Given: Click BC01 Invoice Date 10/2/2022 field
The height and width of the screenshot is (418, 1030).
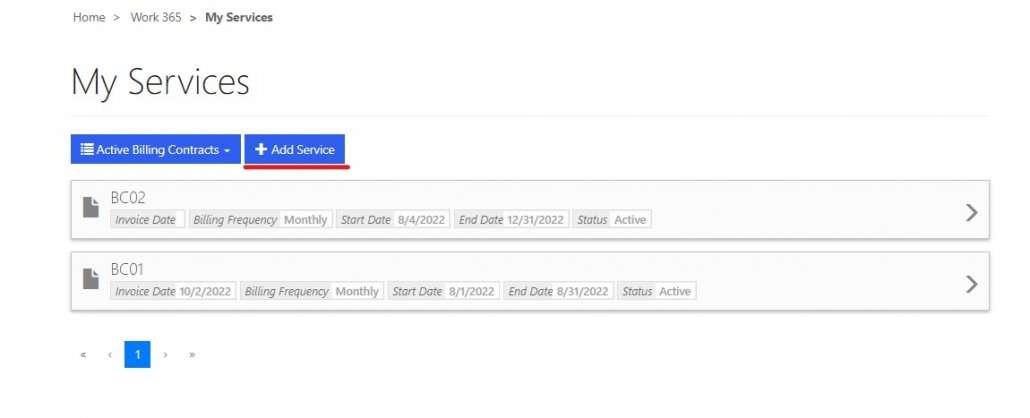Looking at the screenshot, I should pos(173,291).
